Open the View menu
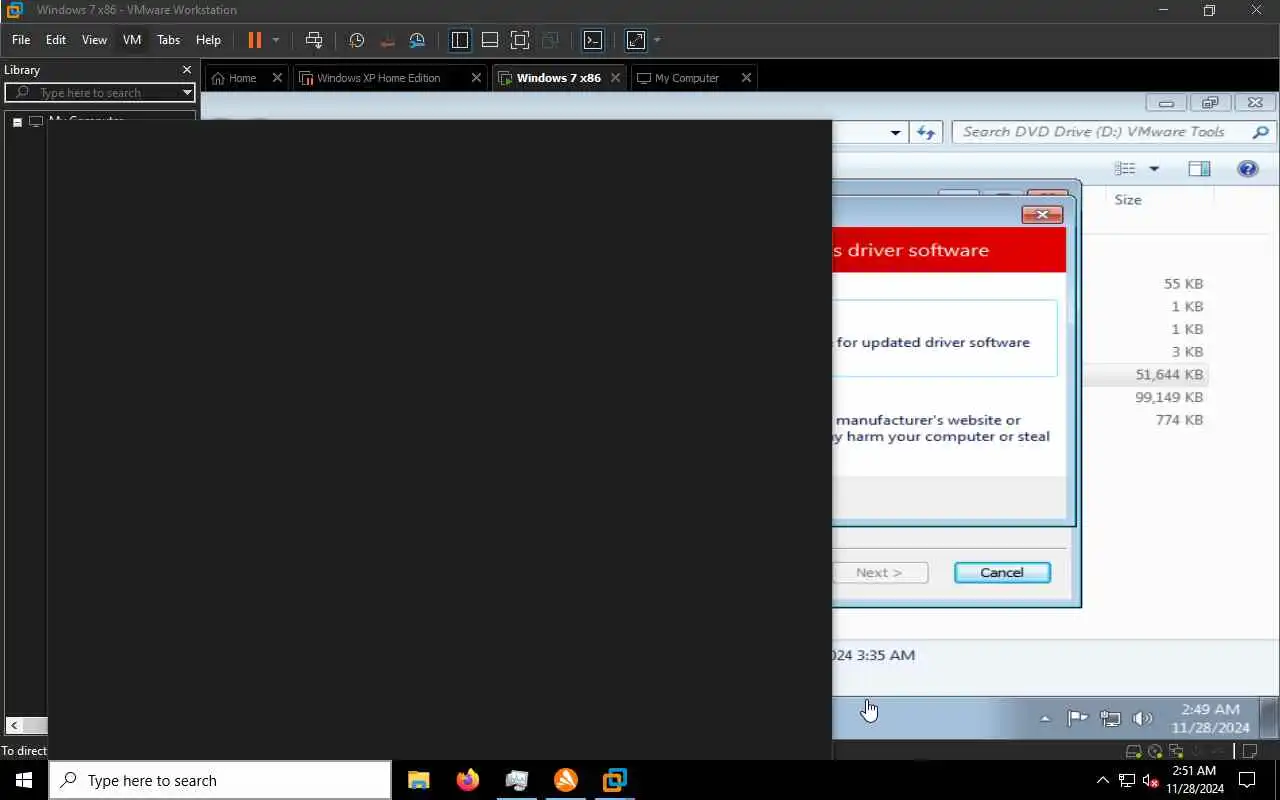Image resolution: width=1280 pixels, height=800 pixels. (94, 40)
